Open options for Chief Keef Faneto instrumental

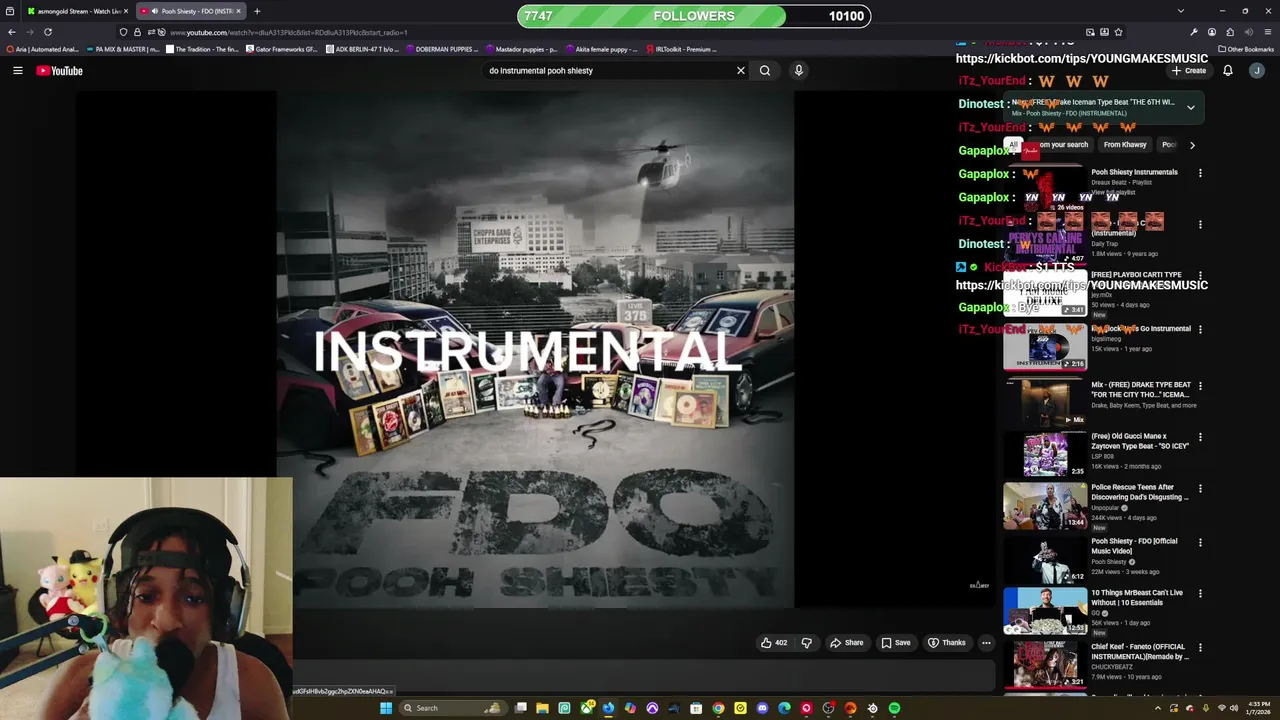[1200, 648]
